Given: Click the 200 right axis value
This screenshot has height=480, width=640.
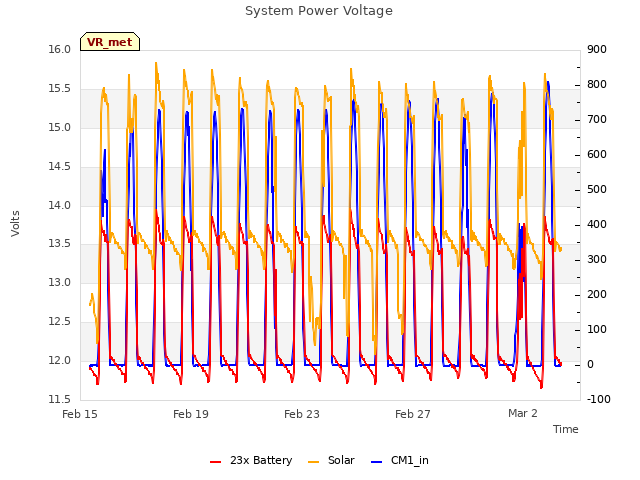Looking at the screenshot, I should pos(597,295).
